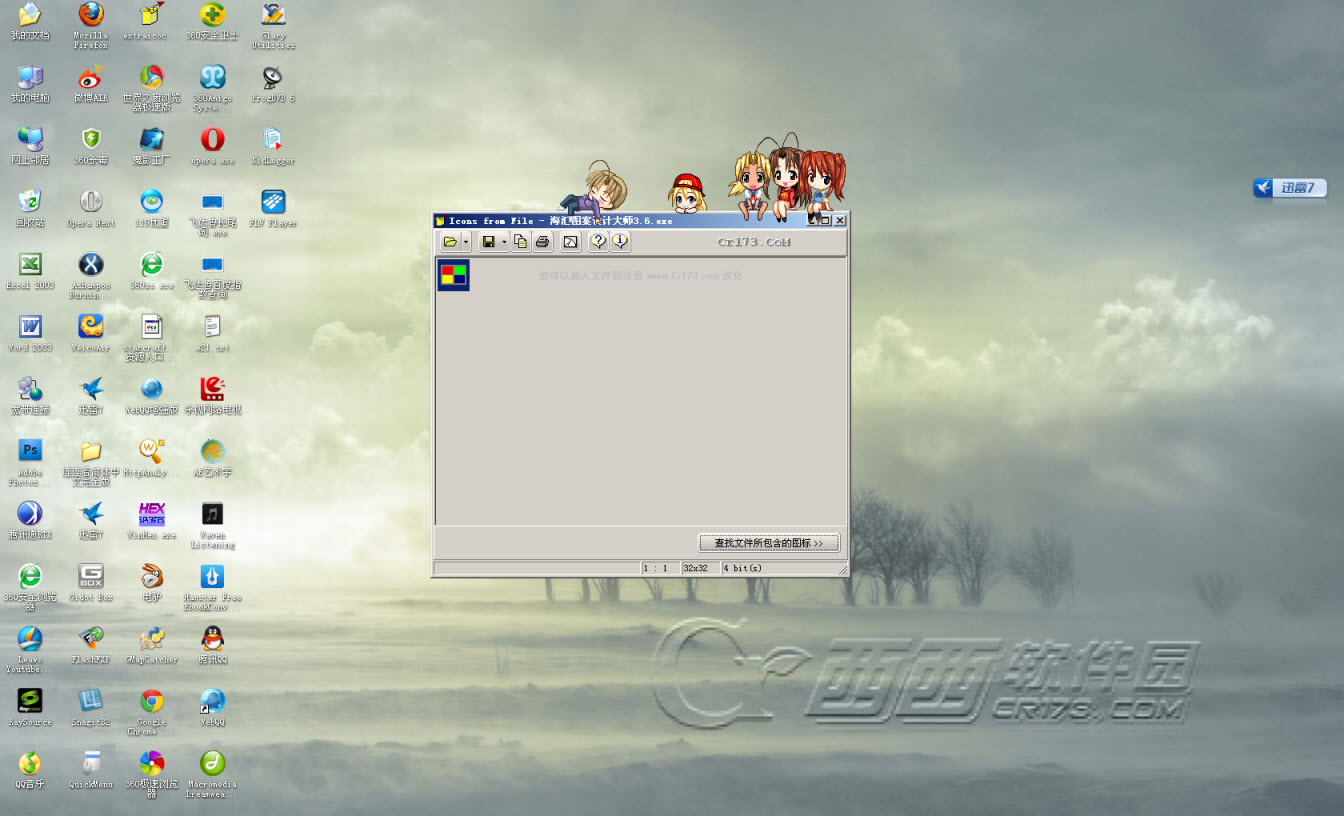Open RaySource desktop icon
This screenshot has width=1344, height=816.
pyautogui.click(x=30, y=707)
